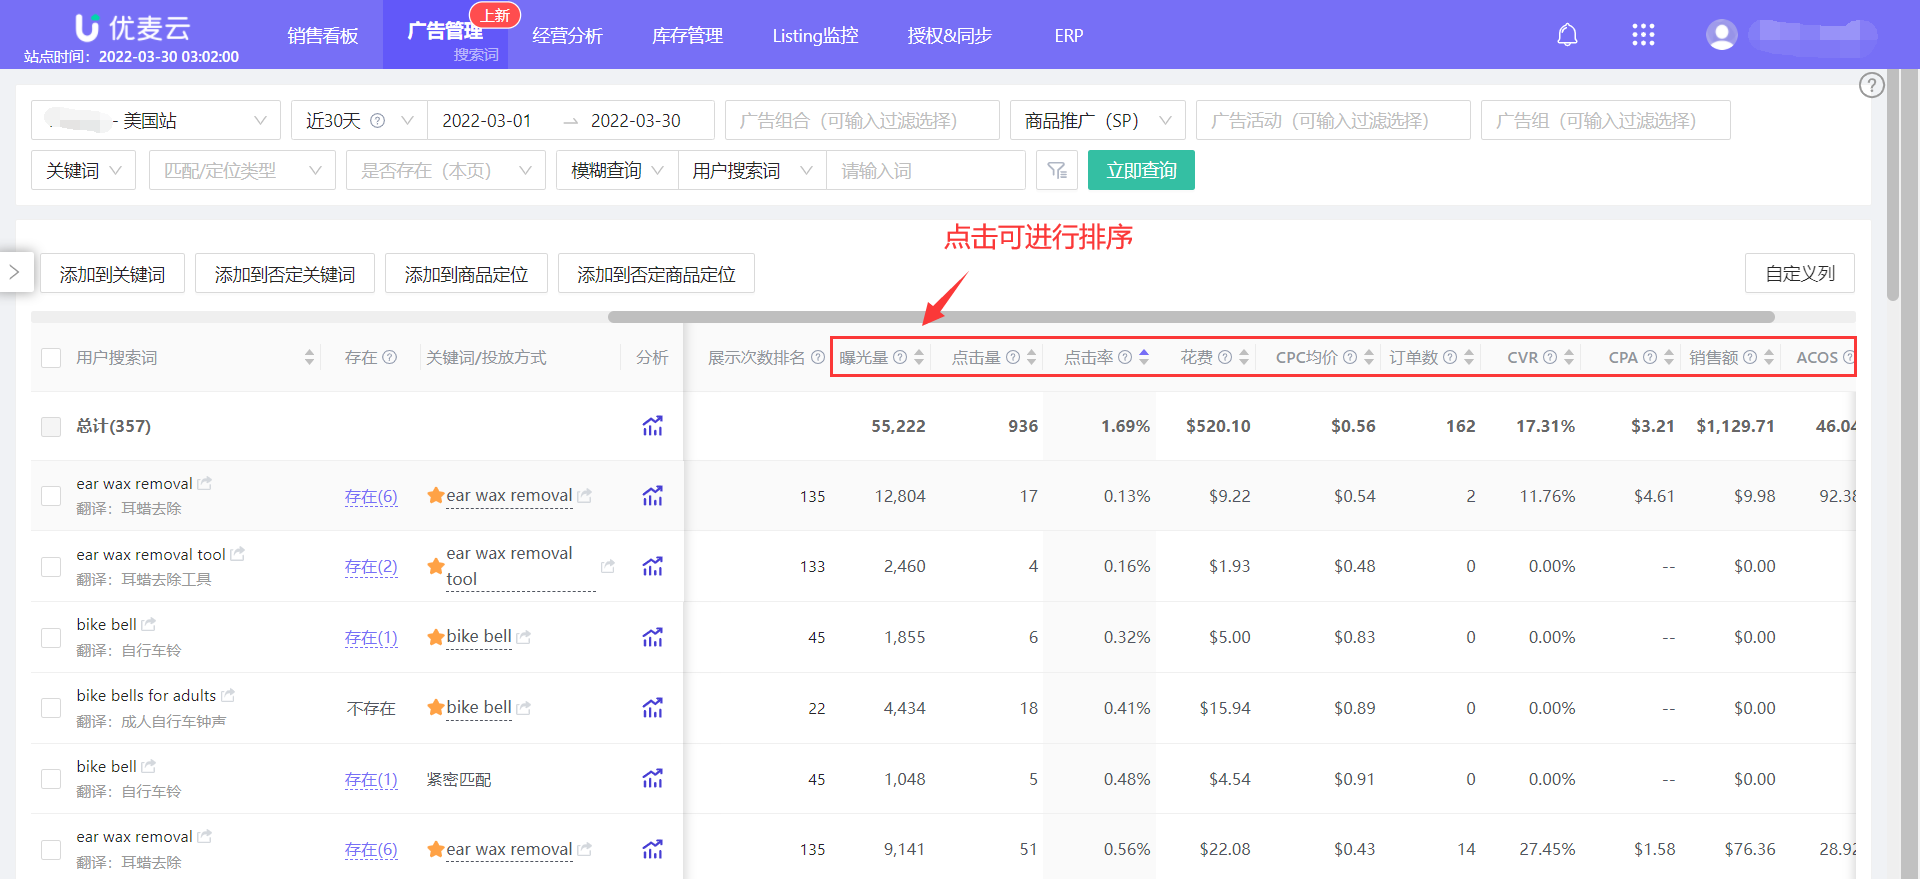Viewport: 1920px width, 879px height.
Task: Click the 立即查询 button
Action: tap(1141, 170)
